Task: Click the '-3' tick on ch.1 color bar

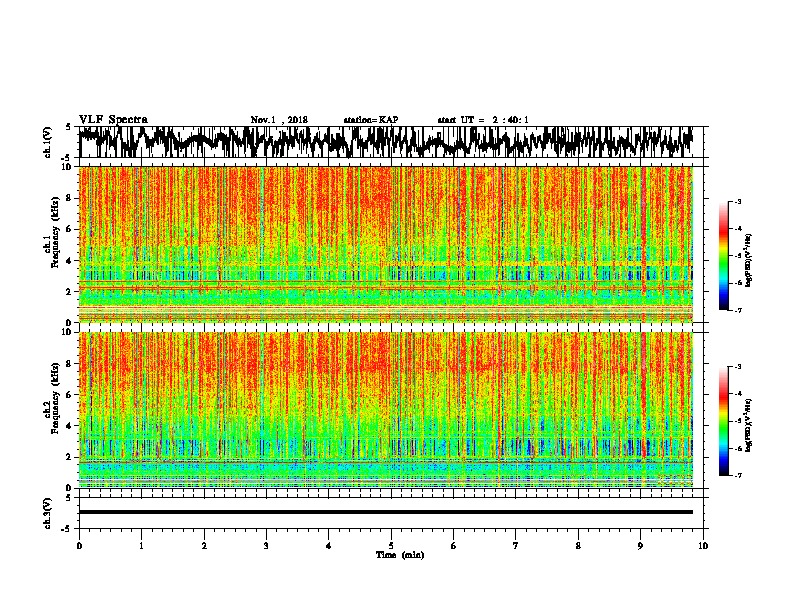Action: click(x=738, y=201)
